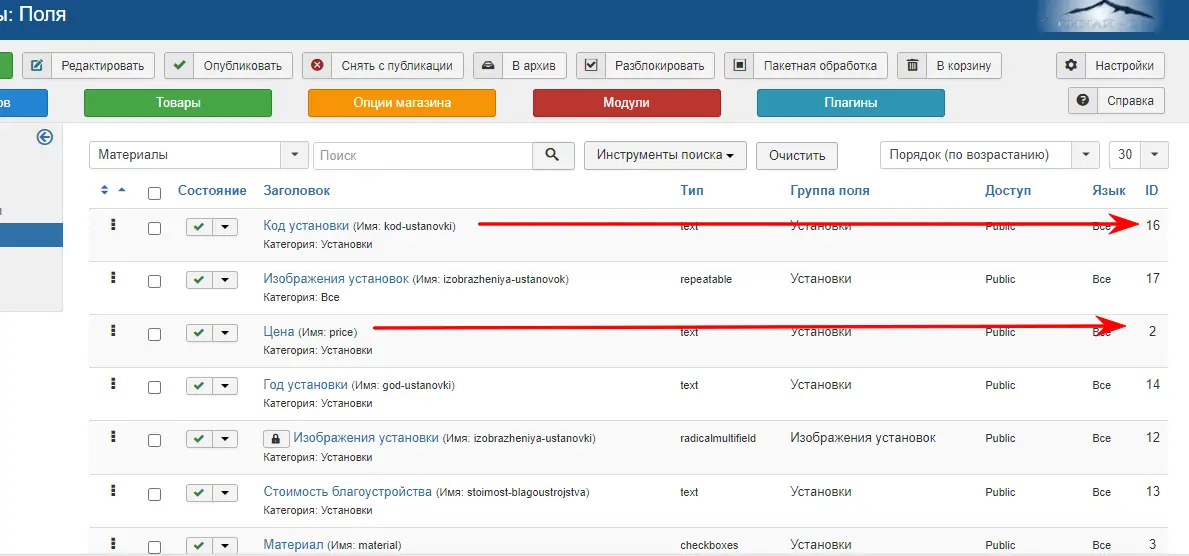Check the Изображения установок row checkbox
1189x556 pixels.
[155, 281]
